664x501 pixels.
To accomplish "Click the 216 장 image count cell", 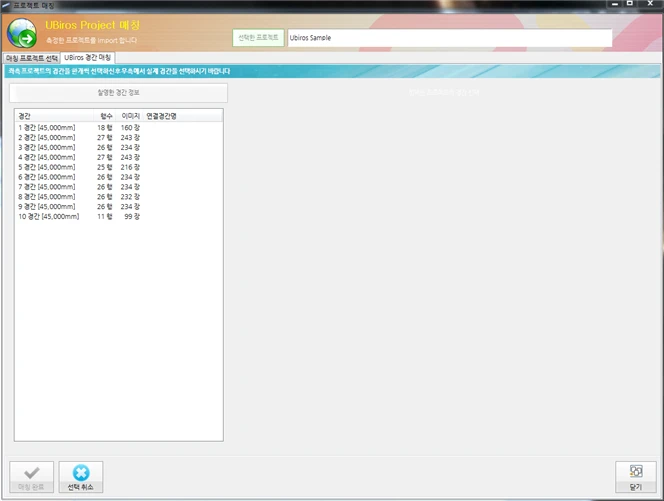I will (x=130, y=167).
